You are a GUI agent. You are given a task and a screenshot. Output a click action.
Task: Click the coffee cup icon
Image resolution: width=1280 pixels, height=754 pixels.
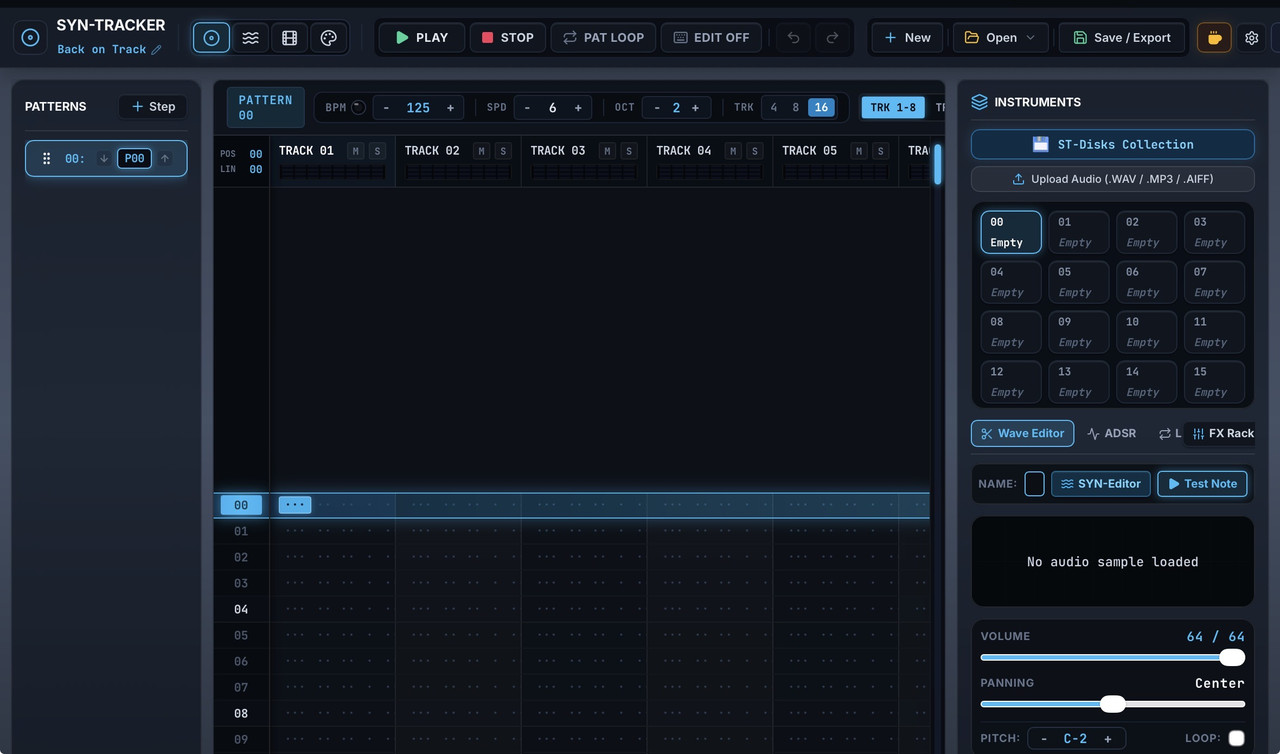pos(1214,38)
